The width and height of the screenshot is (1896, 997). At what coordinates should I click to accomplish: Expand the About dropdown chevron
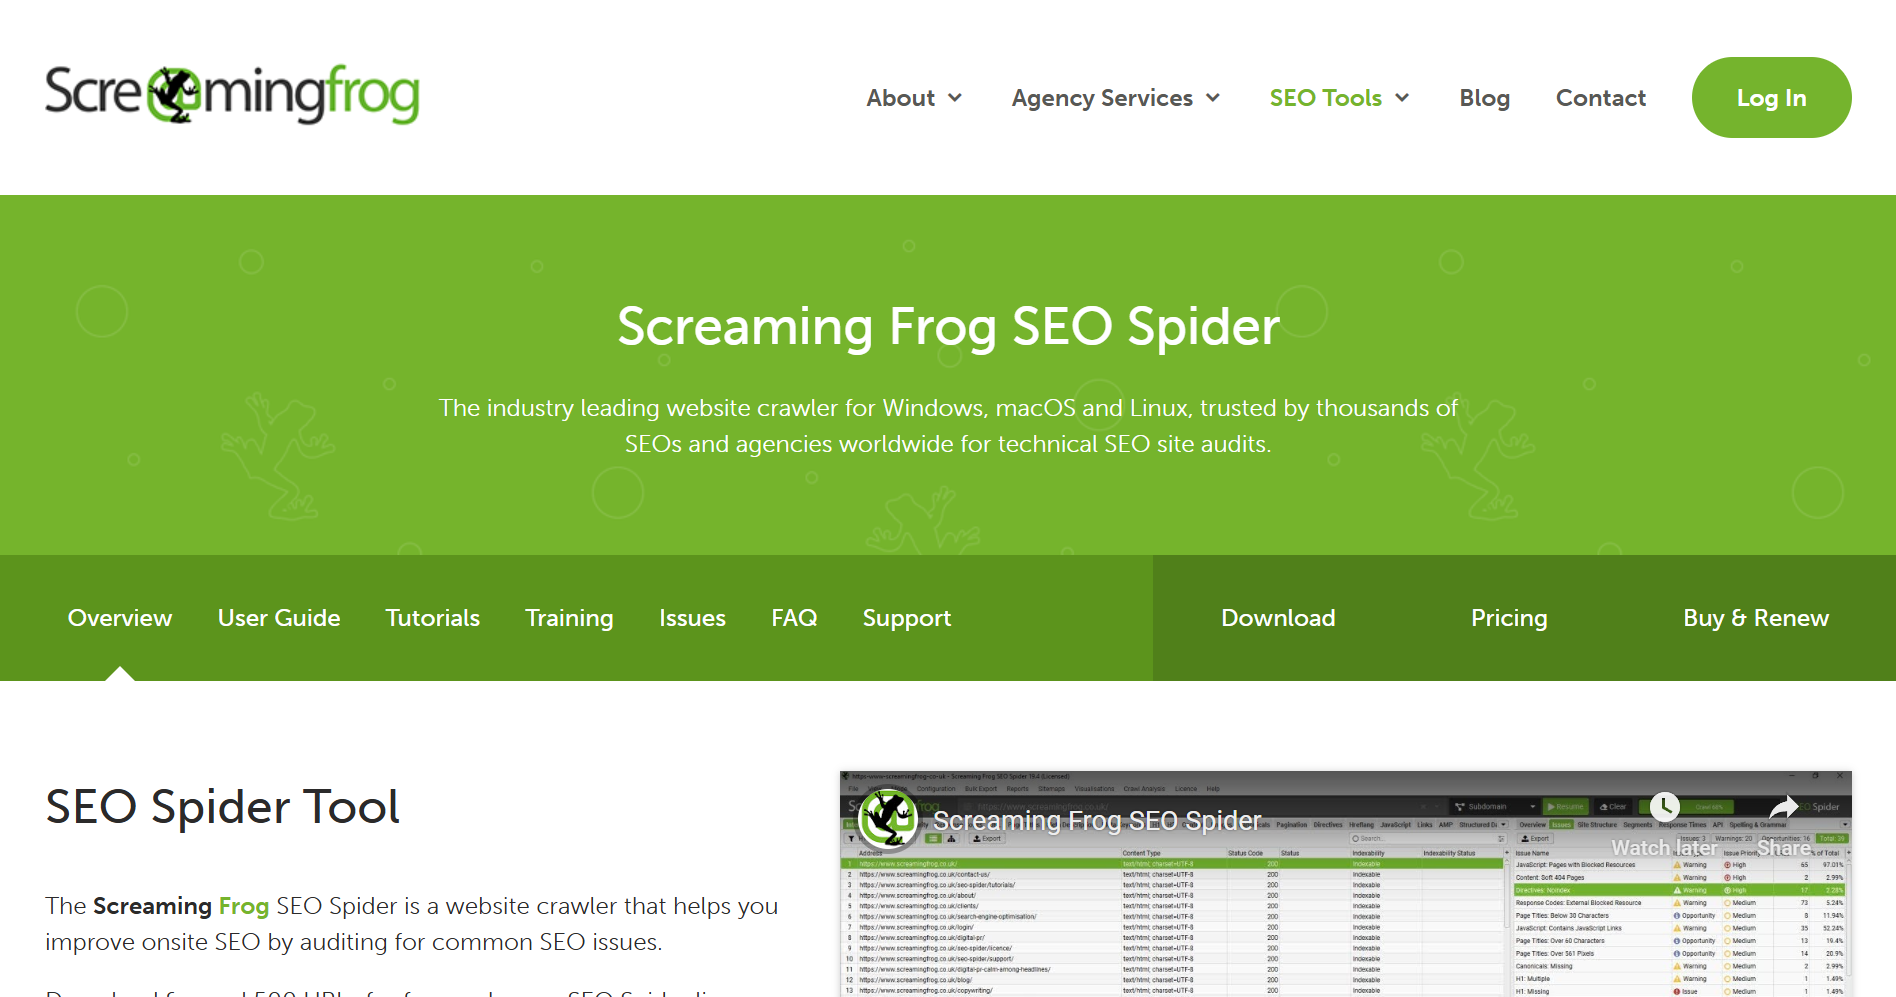pos(955,98)
